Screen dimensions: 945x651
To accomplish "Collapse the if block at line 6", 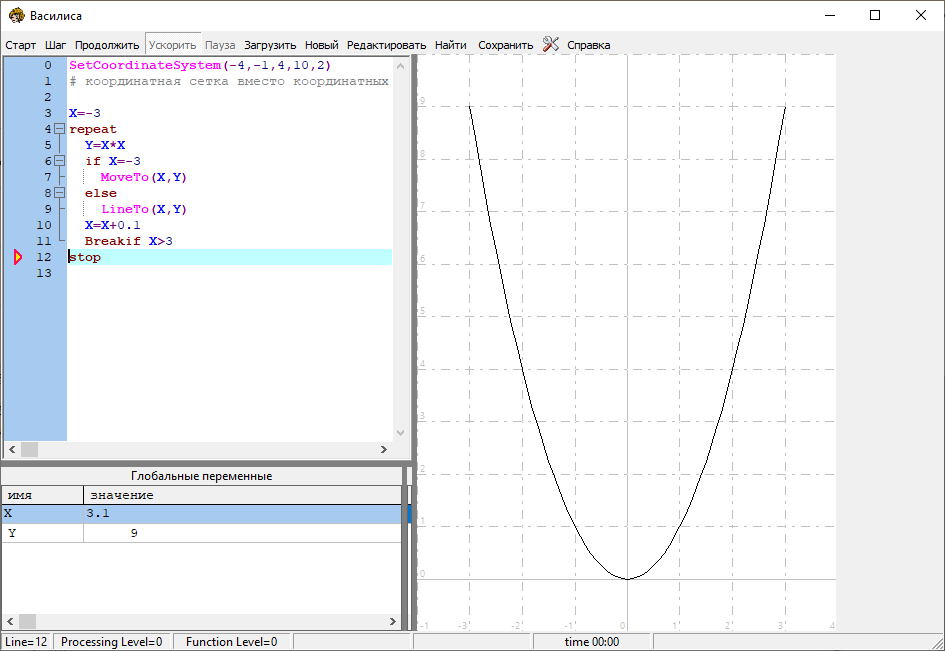I will click(x=59, y=161).
